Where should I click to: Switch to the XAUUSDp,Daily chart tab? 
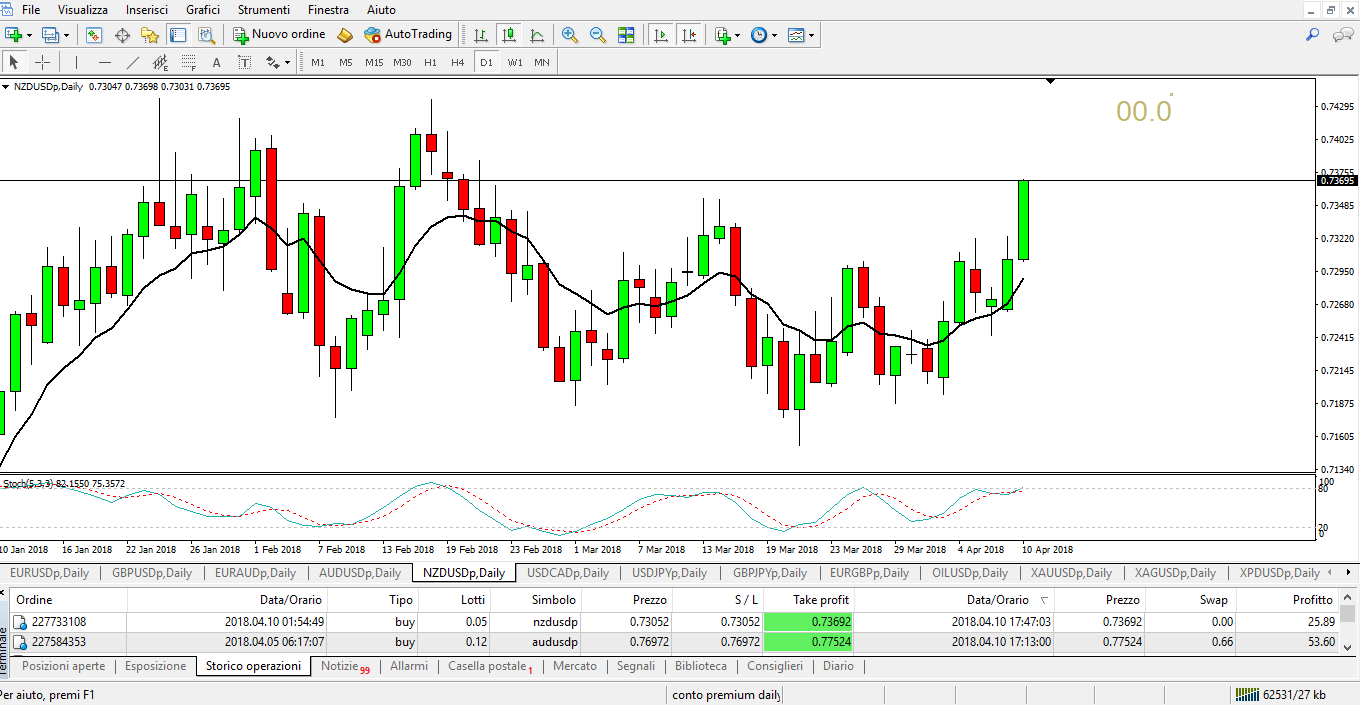(1071, 573)
